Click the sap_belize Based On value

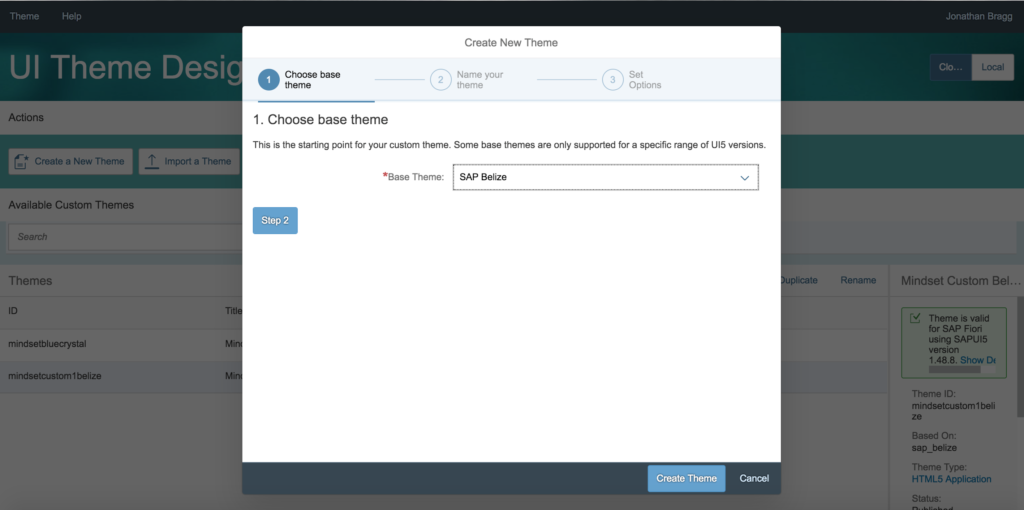(x=935, y=448)
